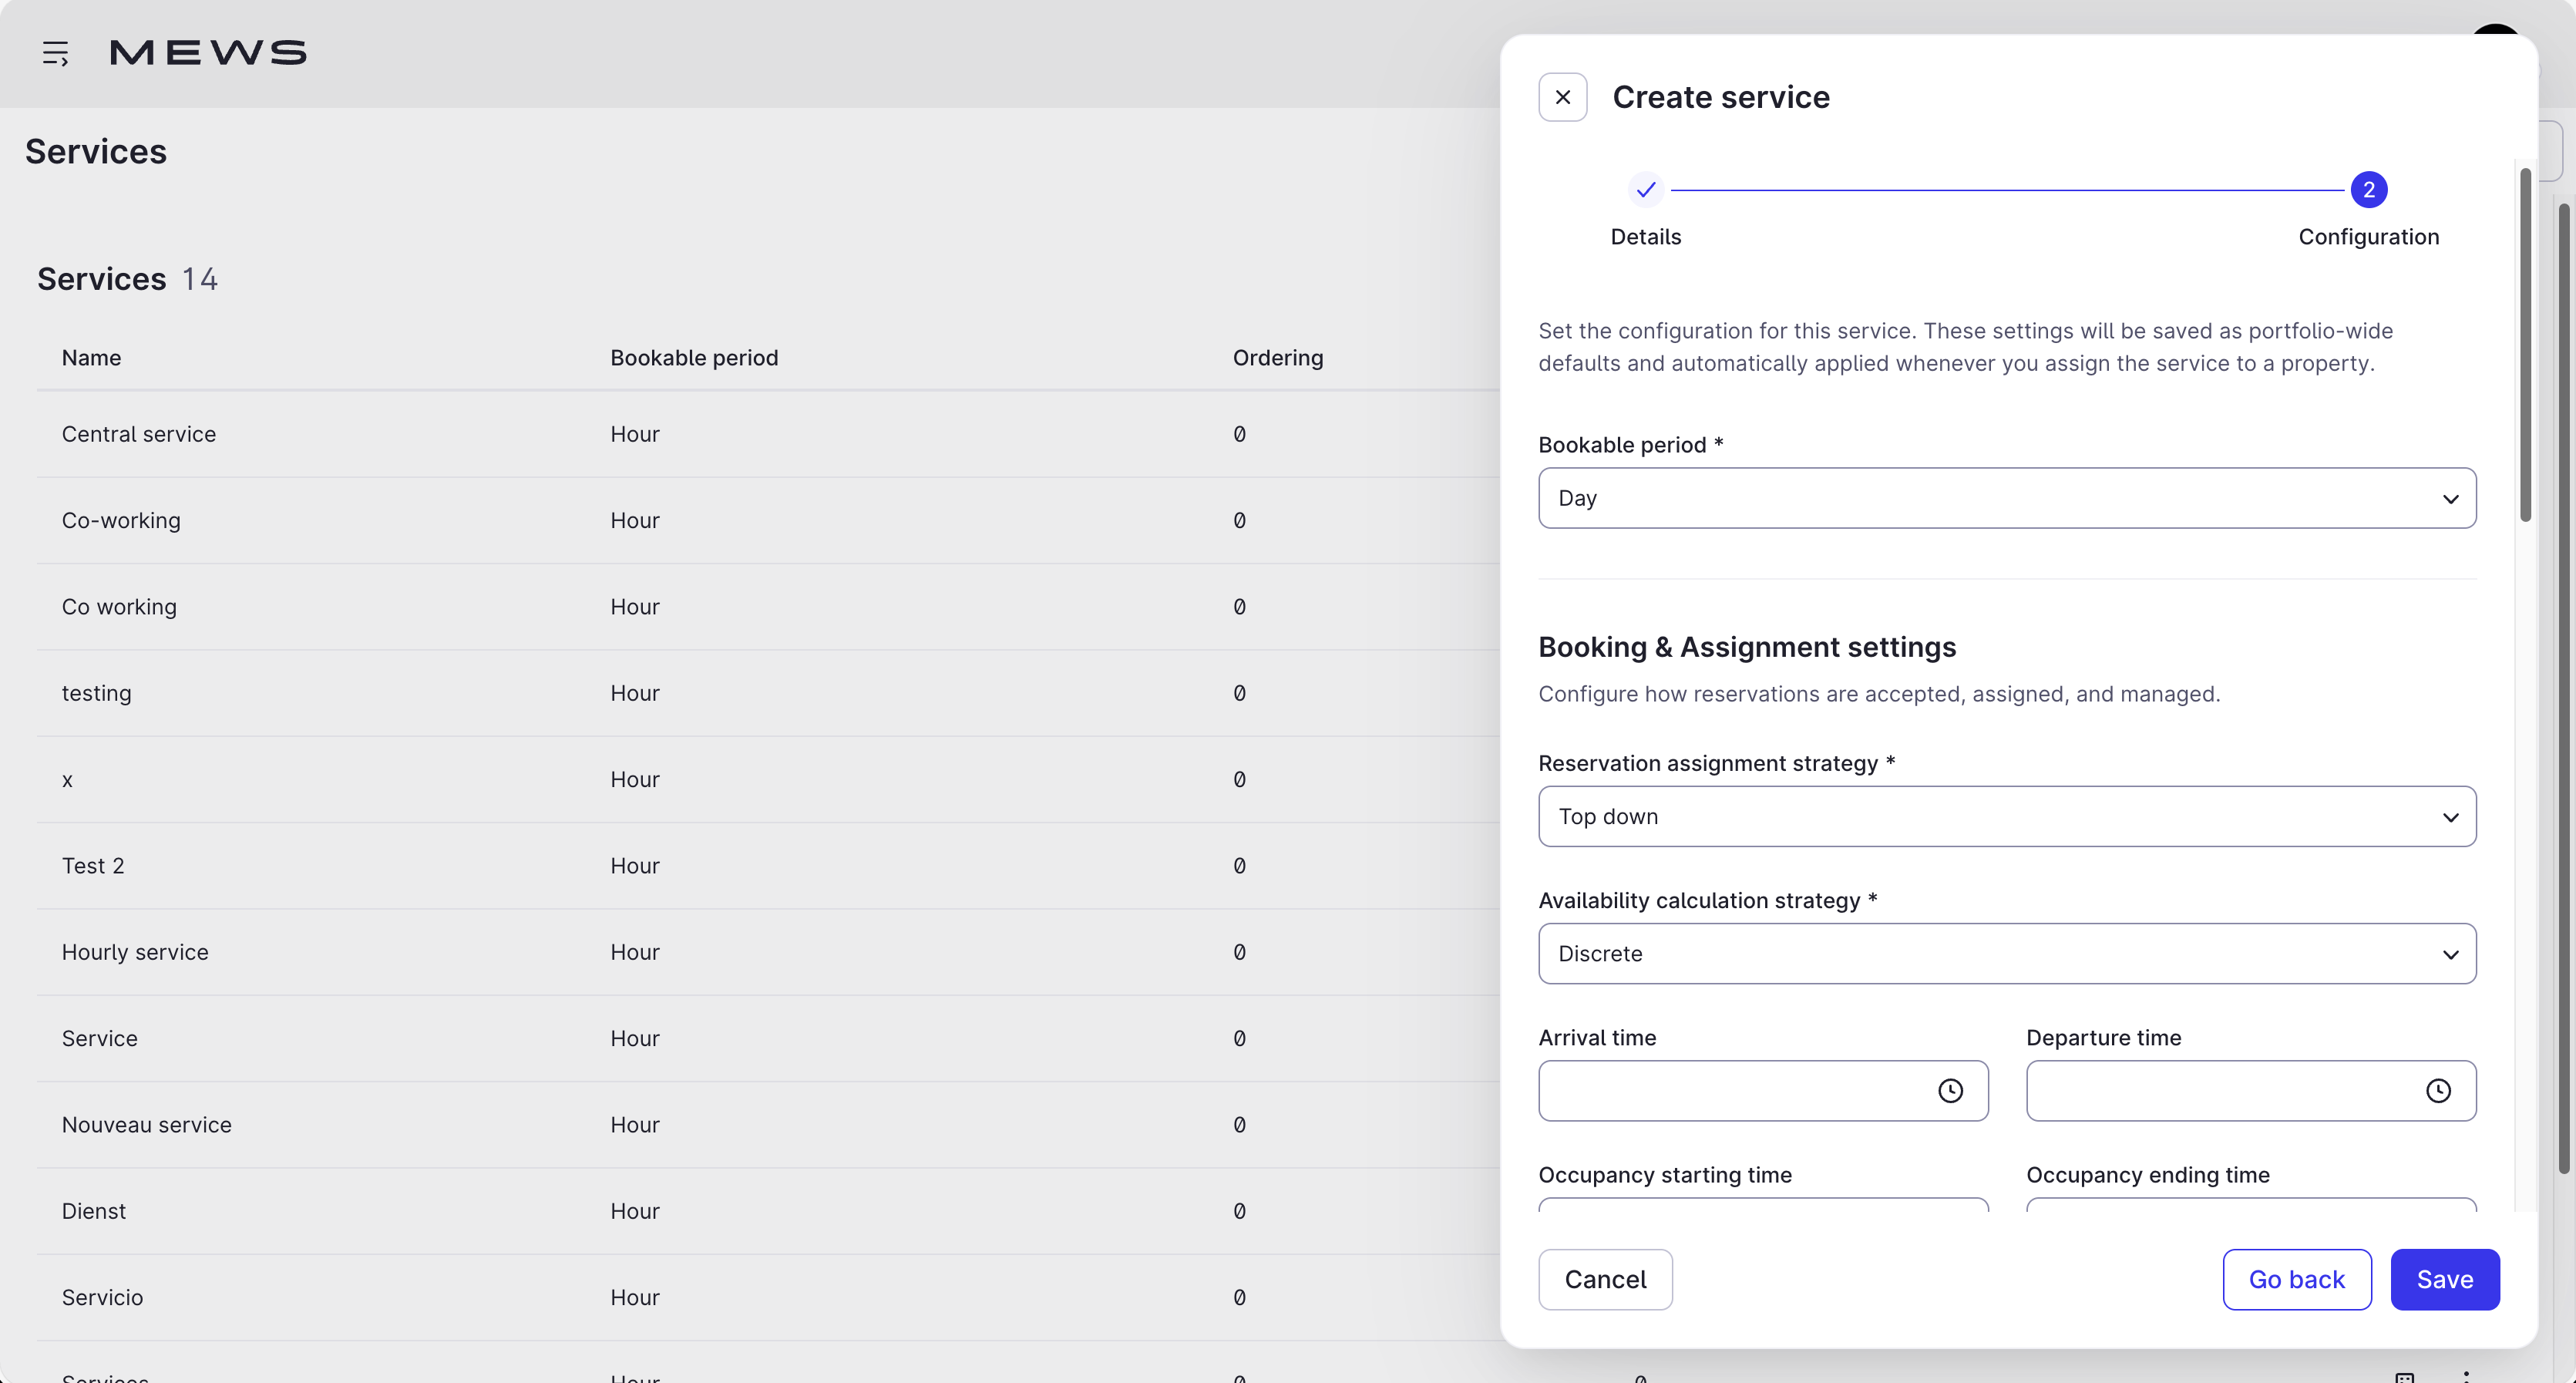The image size is (2576, 1383).
Task: Click the panel's vertical scrollbar
Action: coord(2525,345)
